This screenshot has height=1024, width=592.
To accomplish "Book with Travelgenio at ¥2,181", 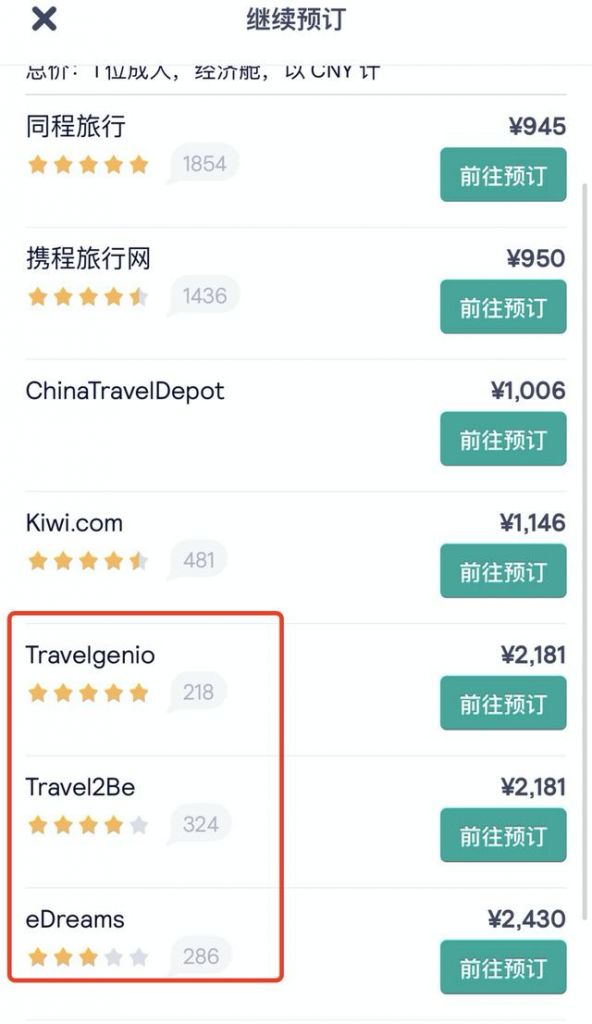I will pyautogui.click(x=503, y=703).
